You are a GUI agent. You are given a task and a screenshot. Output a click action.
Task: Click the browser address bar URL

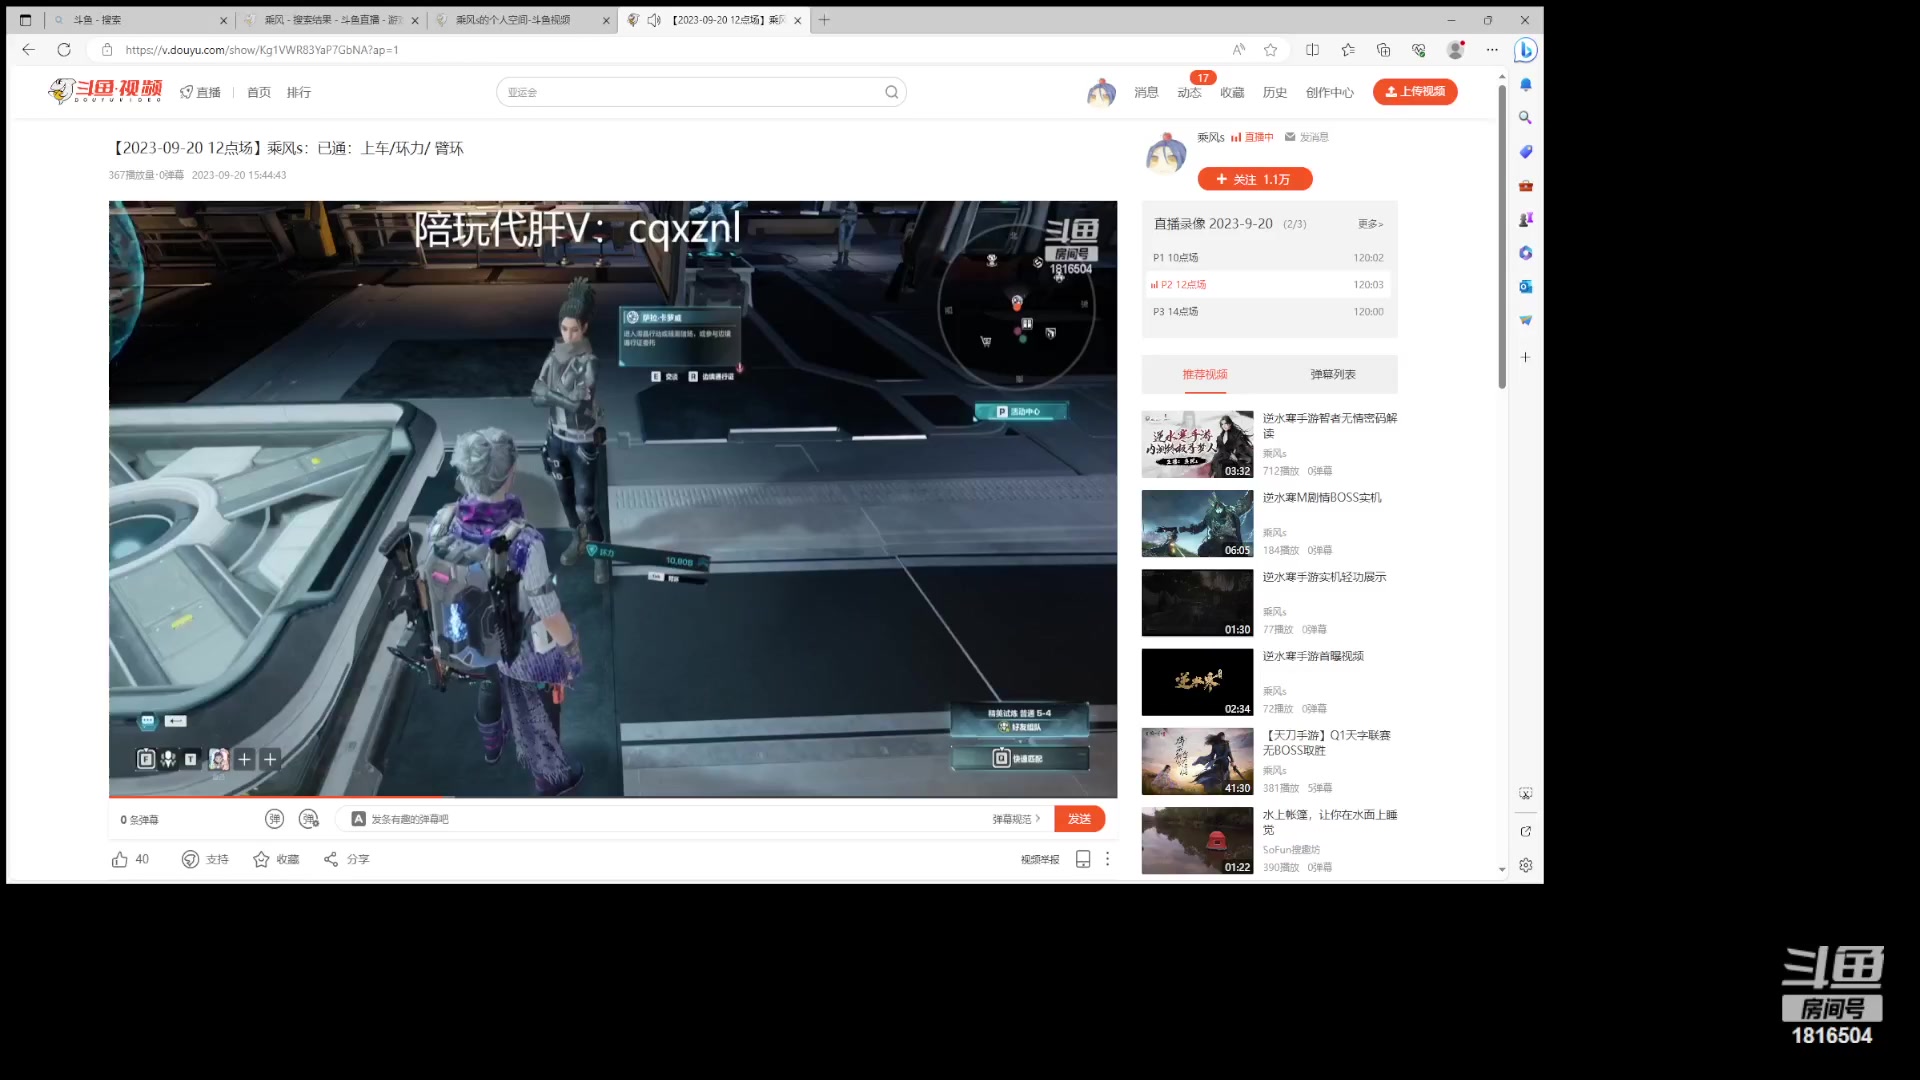coord(262,50)
